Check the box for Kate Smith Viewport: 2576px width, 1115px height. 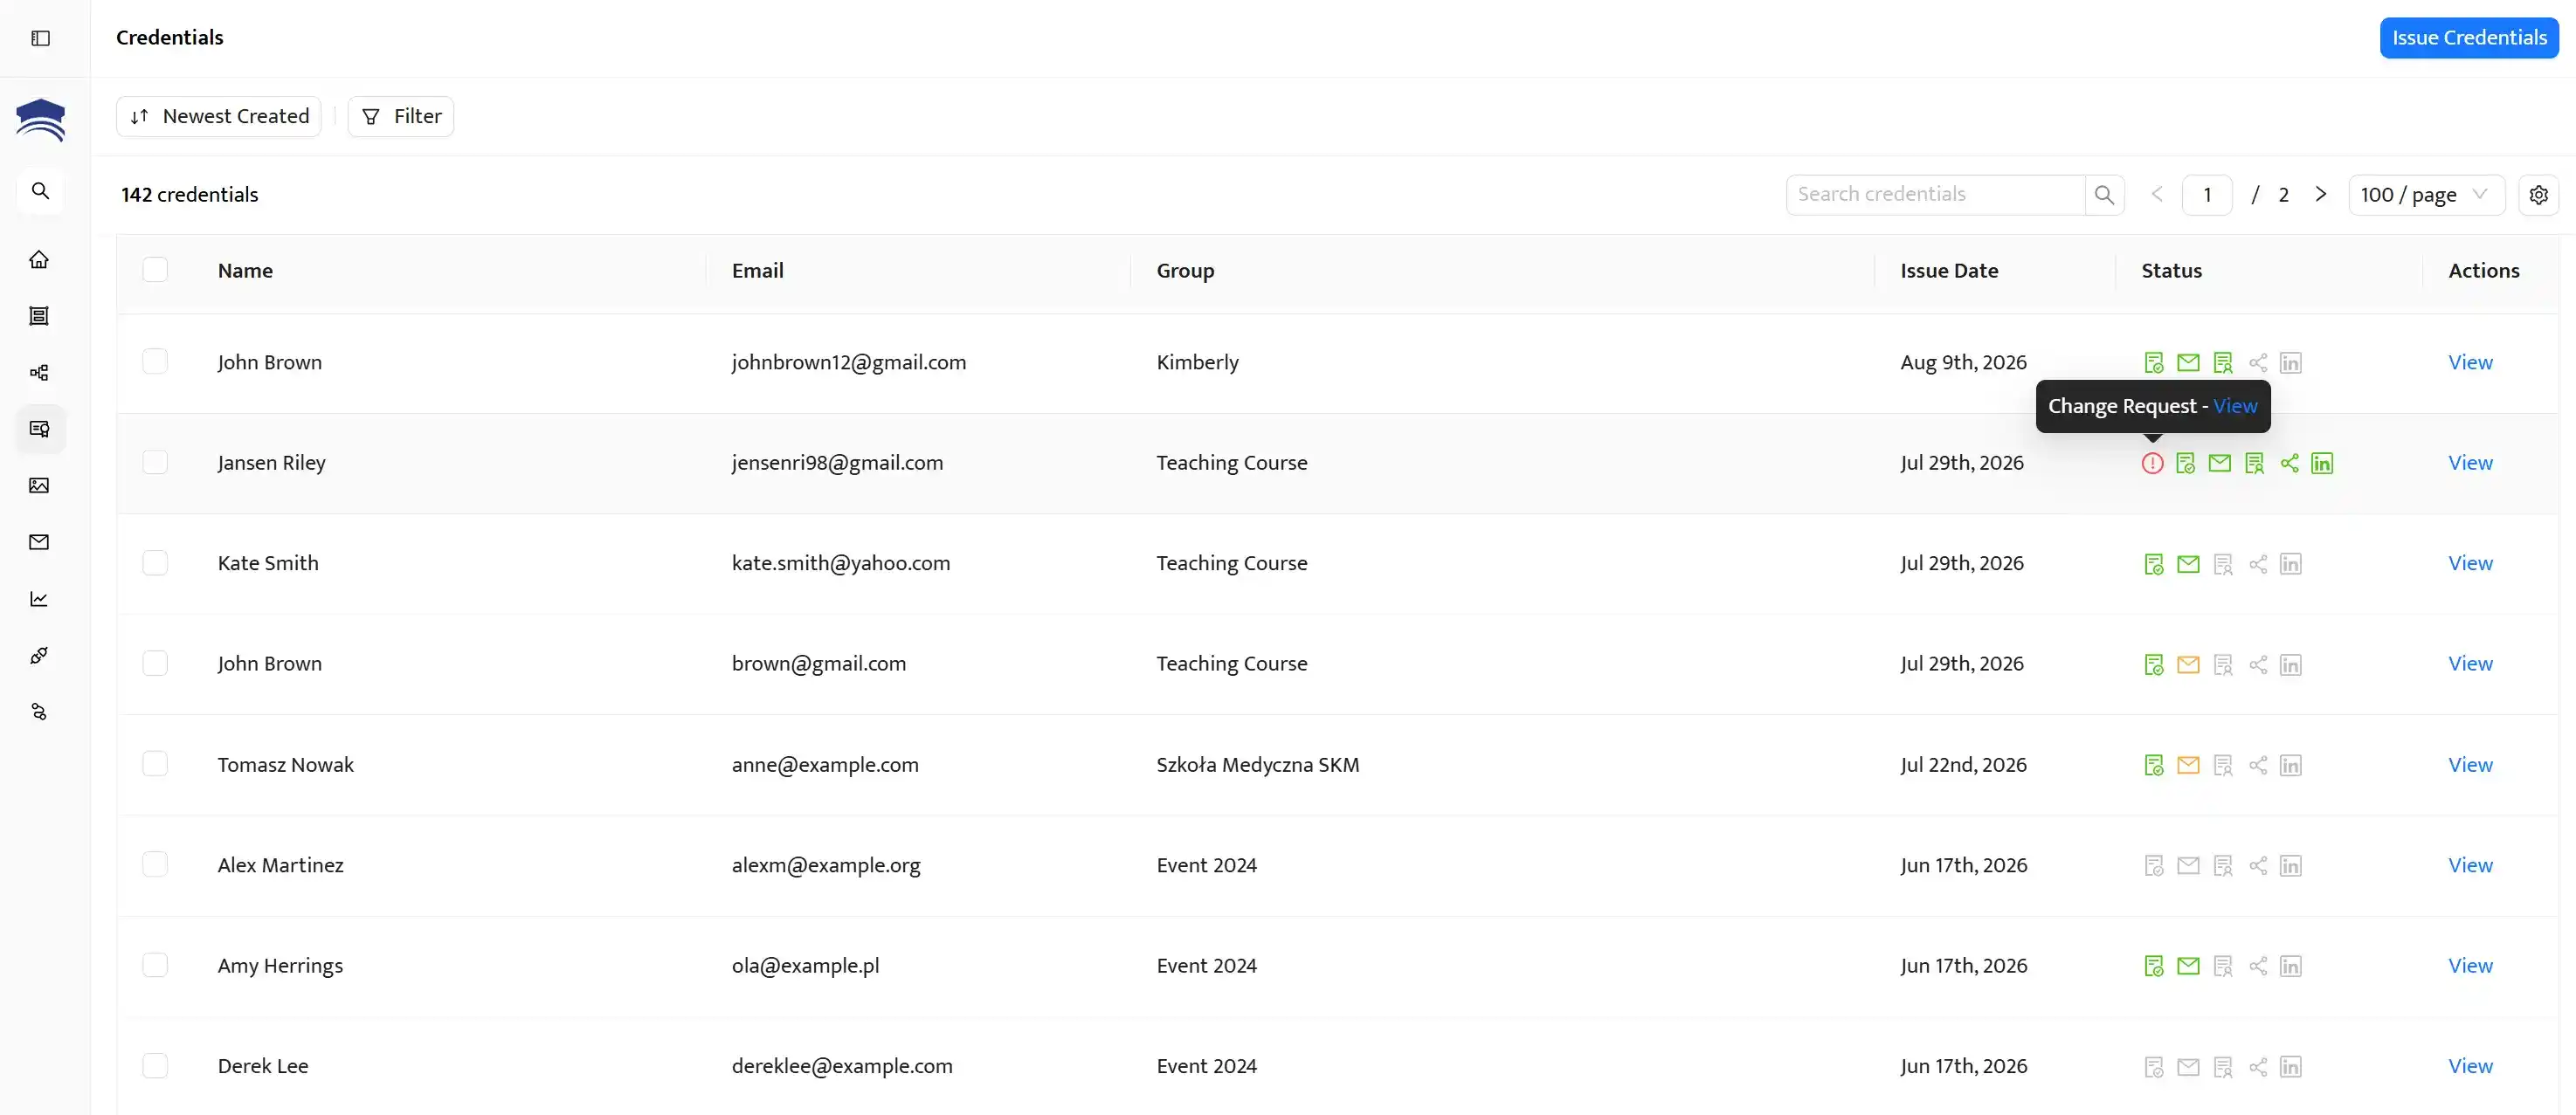[x=155, y=563]
